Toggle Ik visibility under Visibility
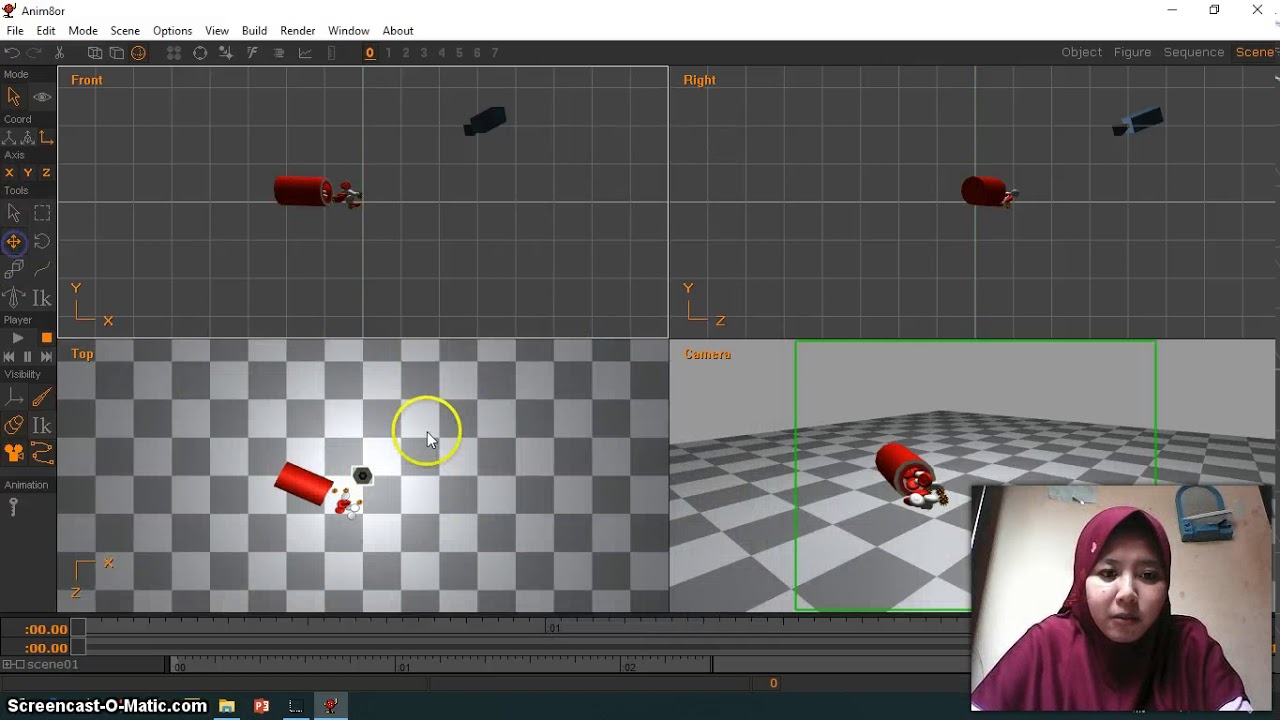1280x720 pixels. point(42,426)
